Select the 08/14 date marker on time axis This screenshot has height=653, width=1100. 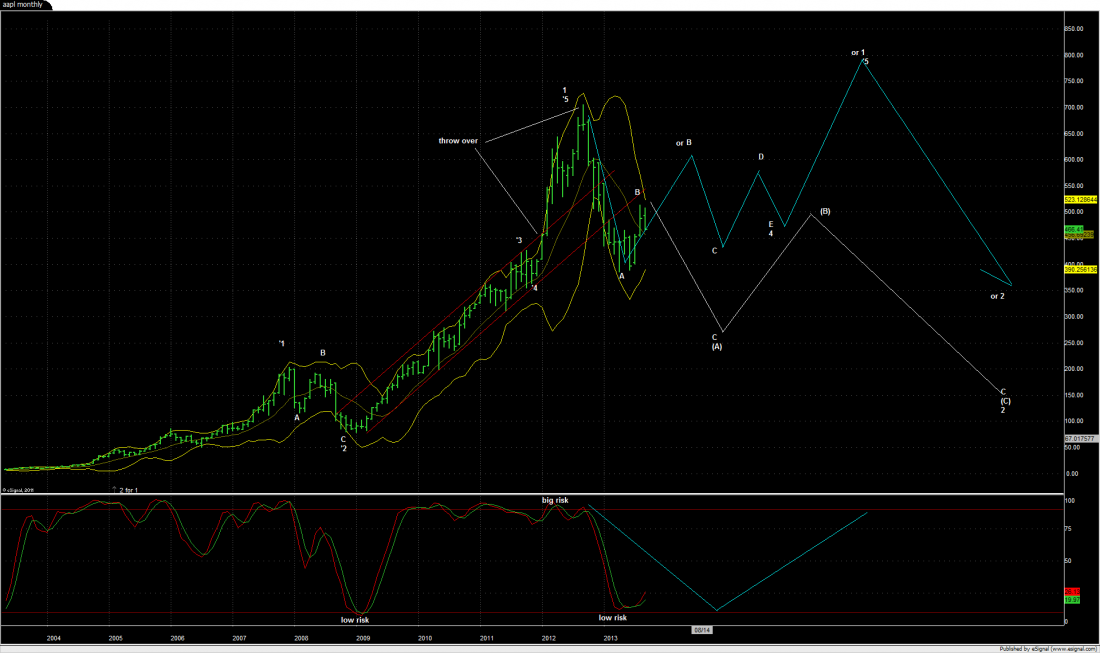pos(703,629)
